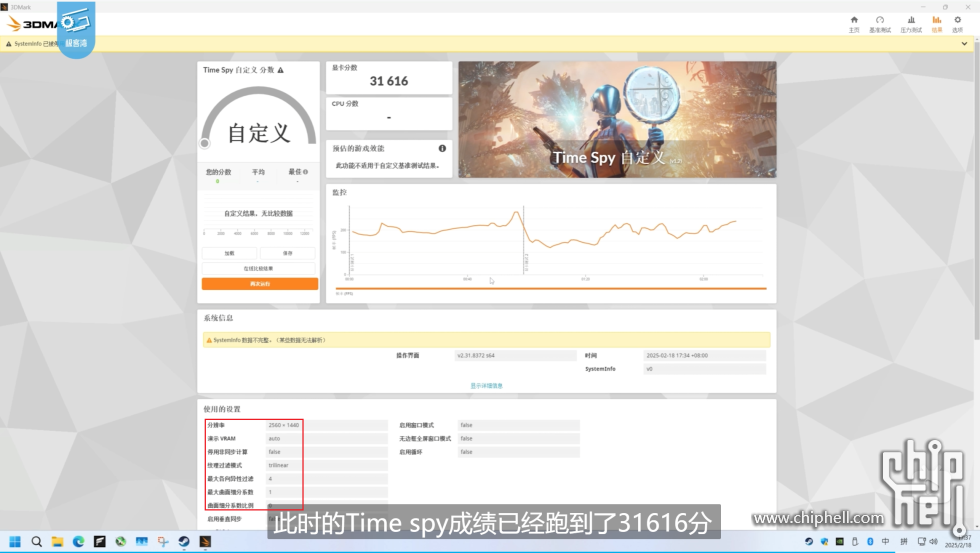Open Steam from the taskbar

click(x=184, y=542)
